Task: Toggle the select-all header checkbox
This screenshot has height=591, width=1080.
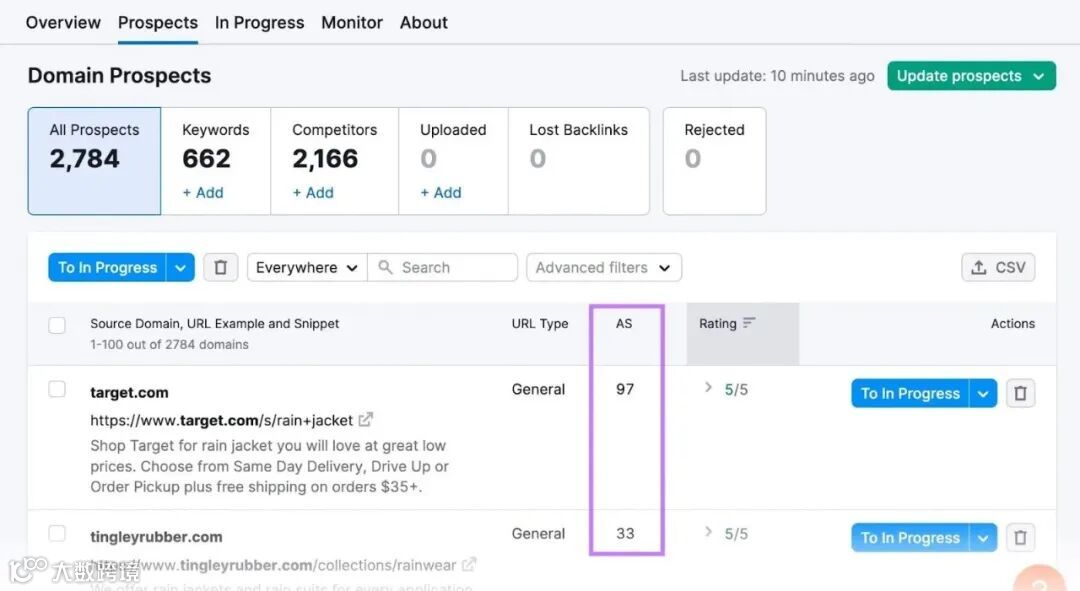Action: tap(57, 325)
